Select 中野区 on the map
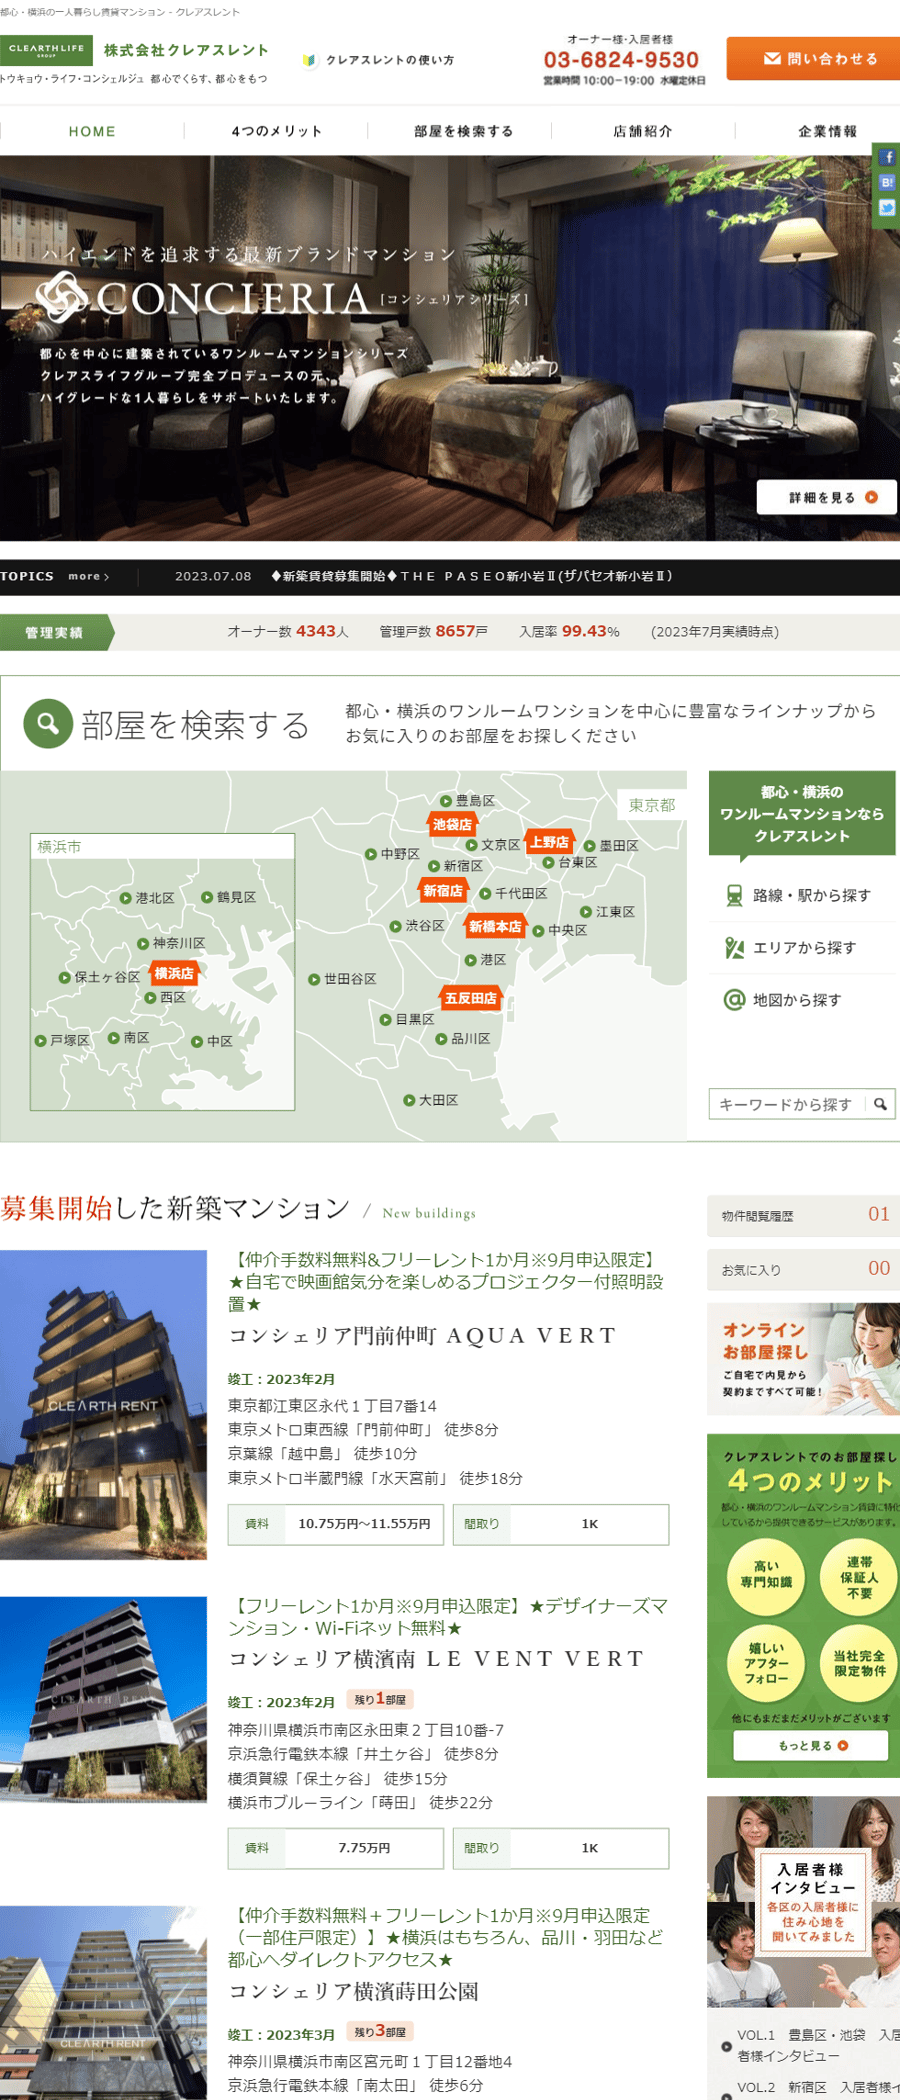The width and height of the screenshot is (900, 2100). [392, 854]
